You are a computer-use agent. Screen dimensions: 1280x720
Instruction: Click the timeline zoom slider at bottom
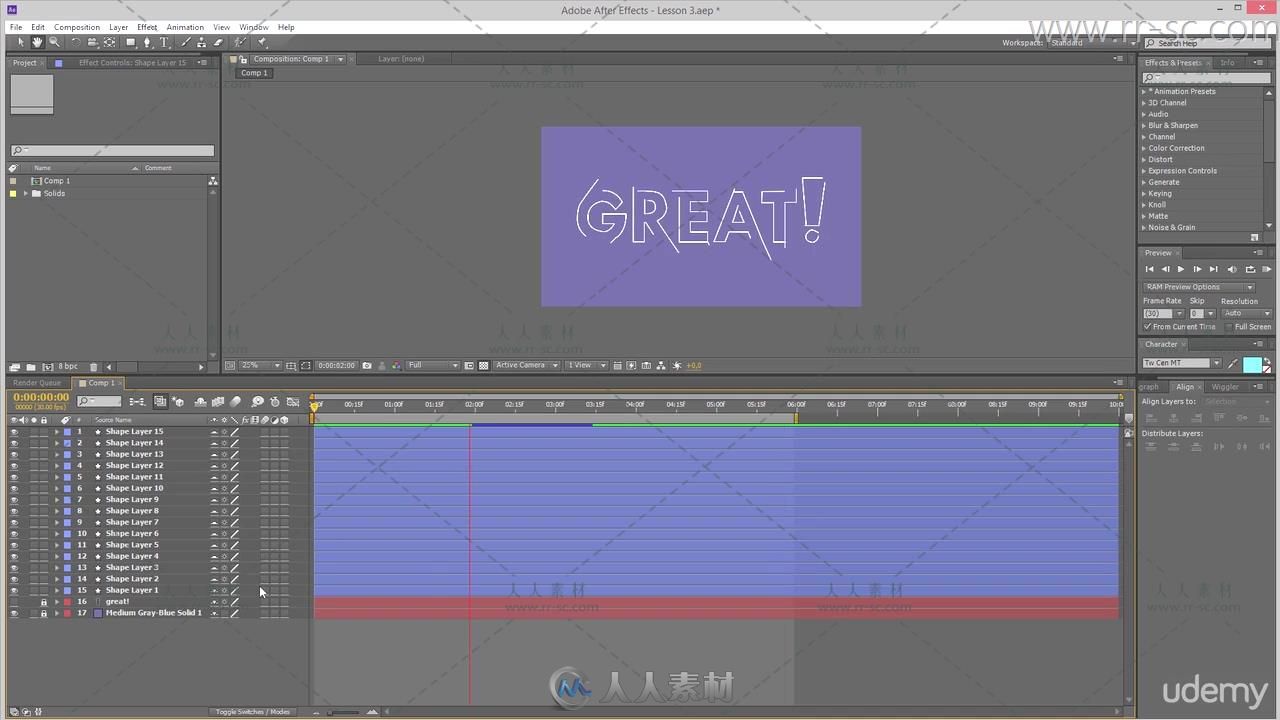click(344, 712)
